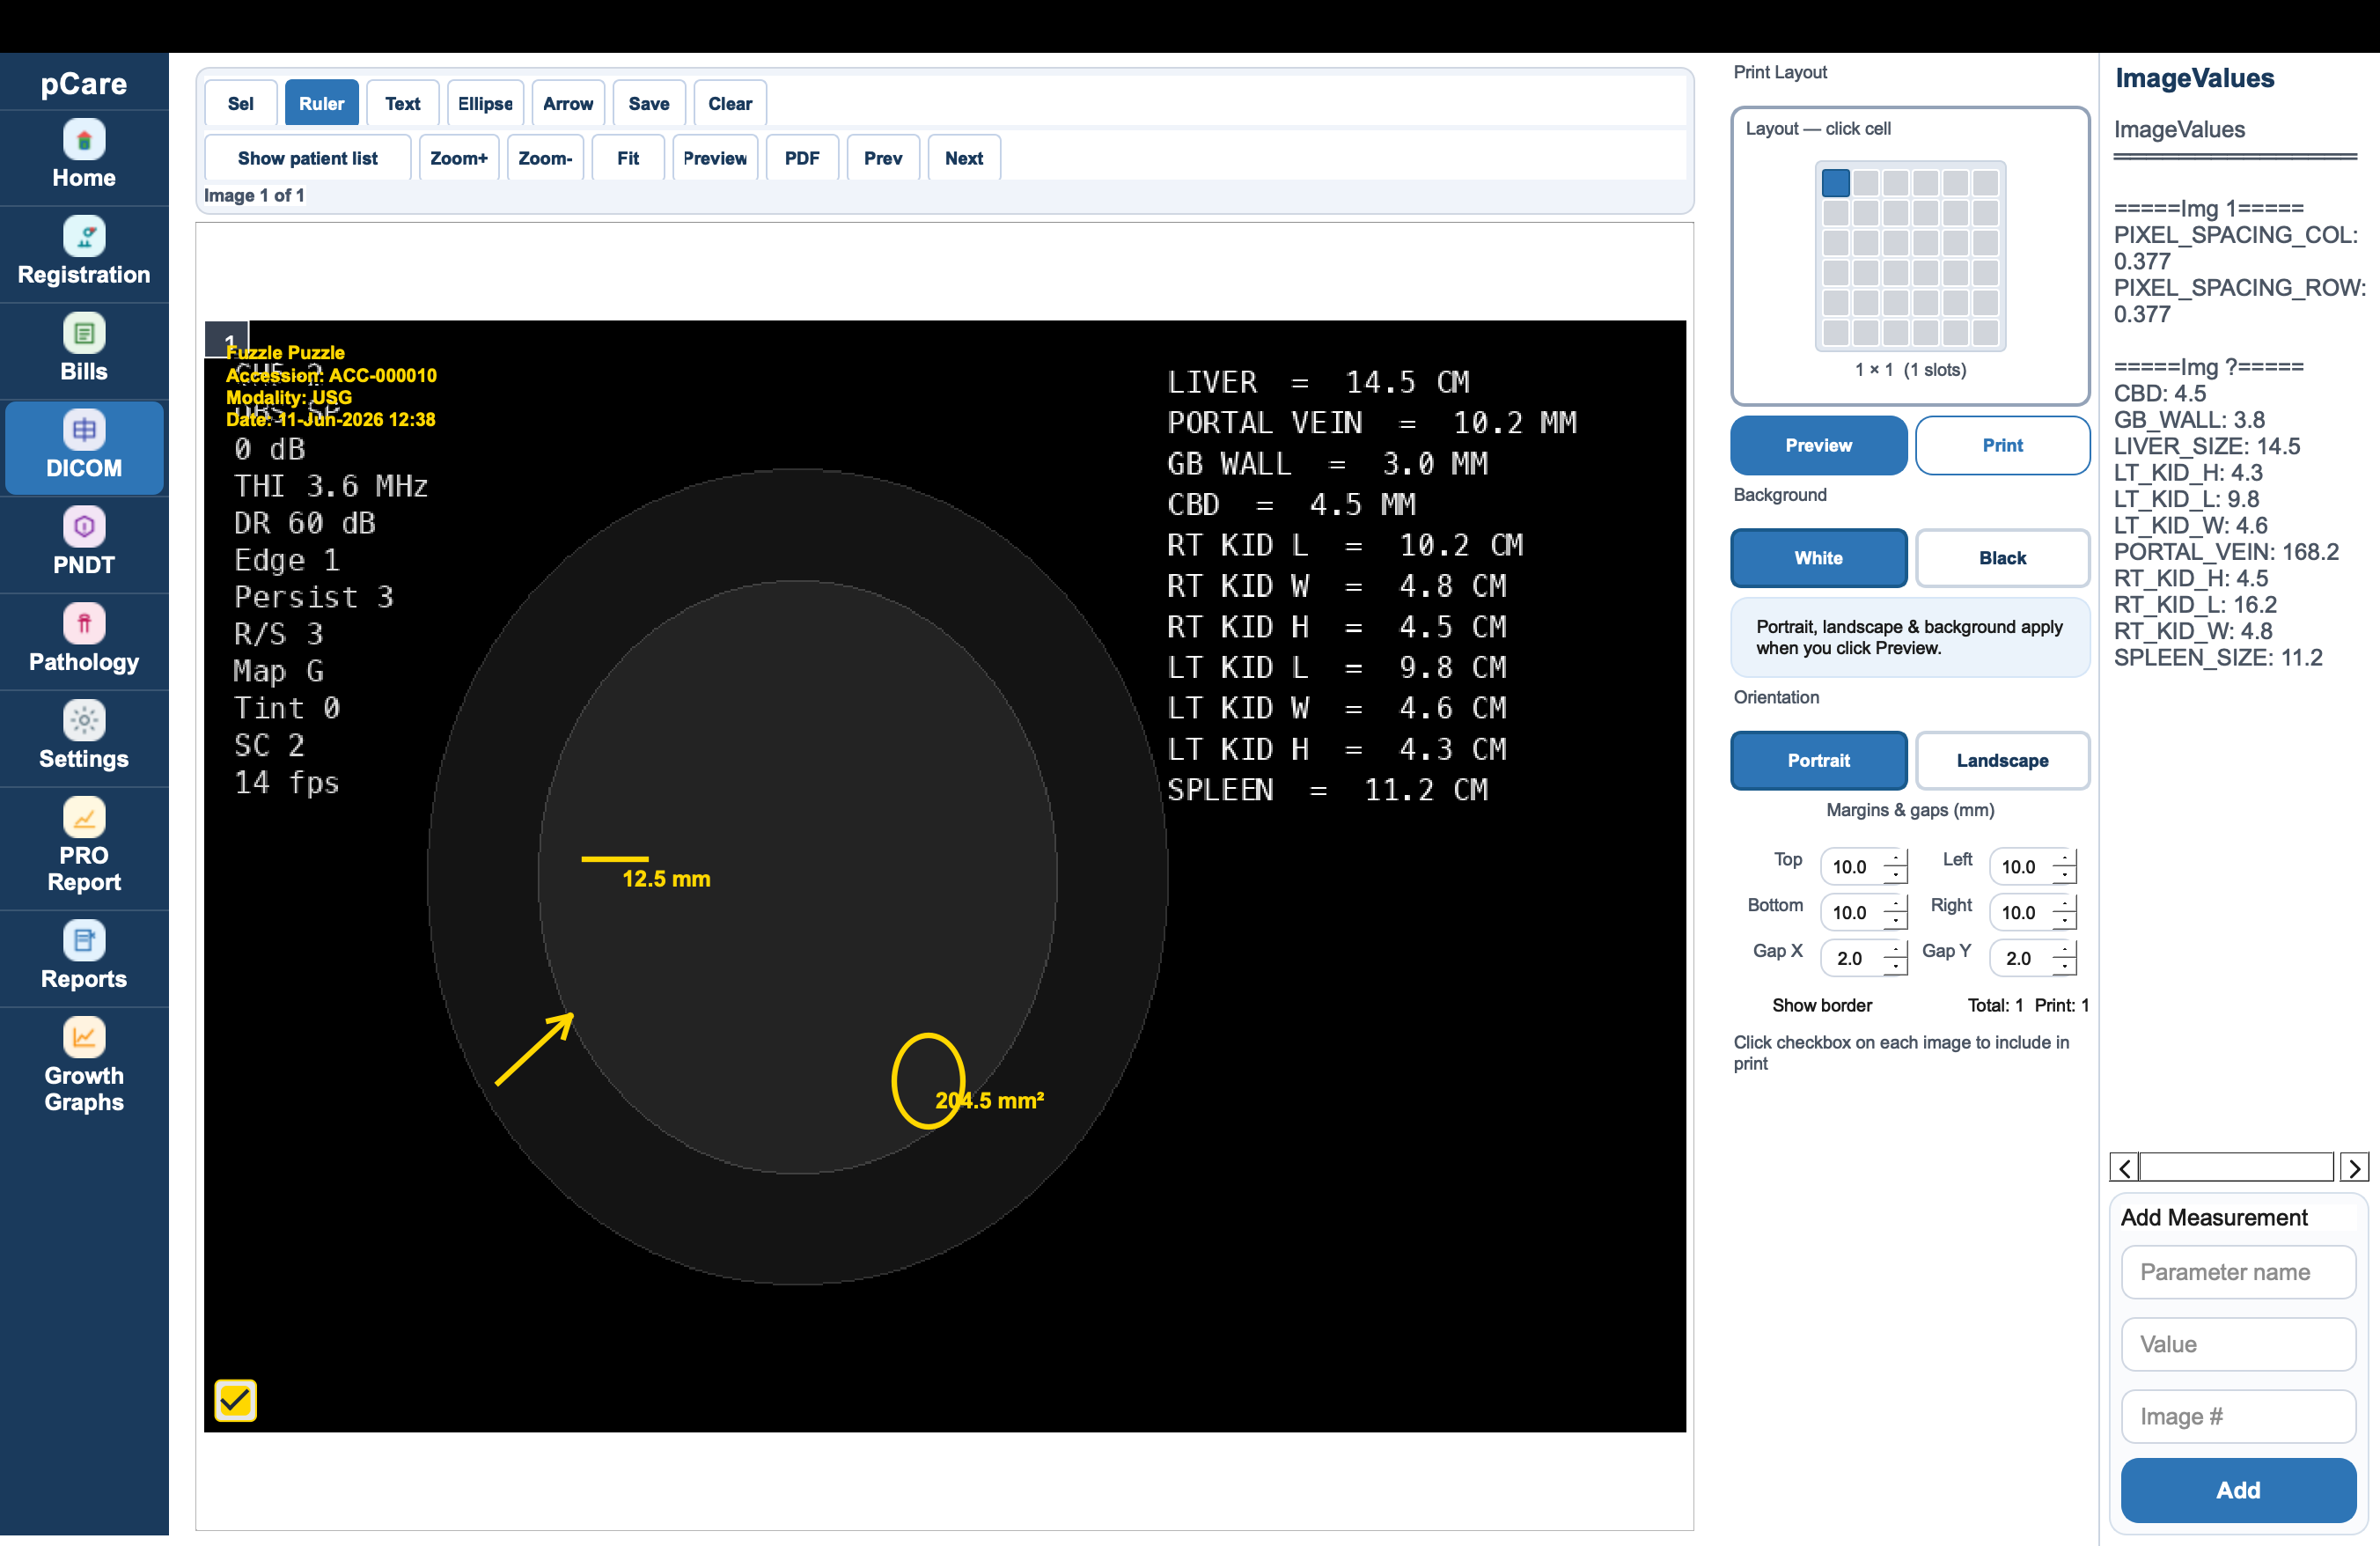Set orientation to Portrait

(1818, 760)
